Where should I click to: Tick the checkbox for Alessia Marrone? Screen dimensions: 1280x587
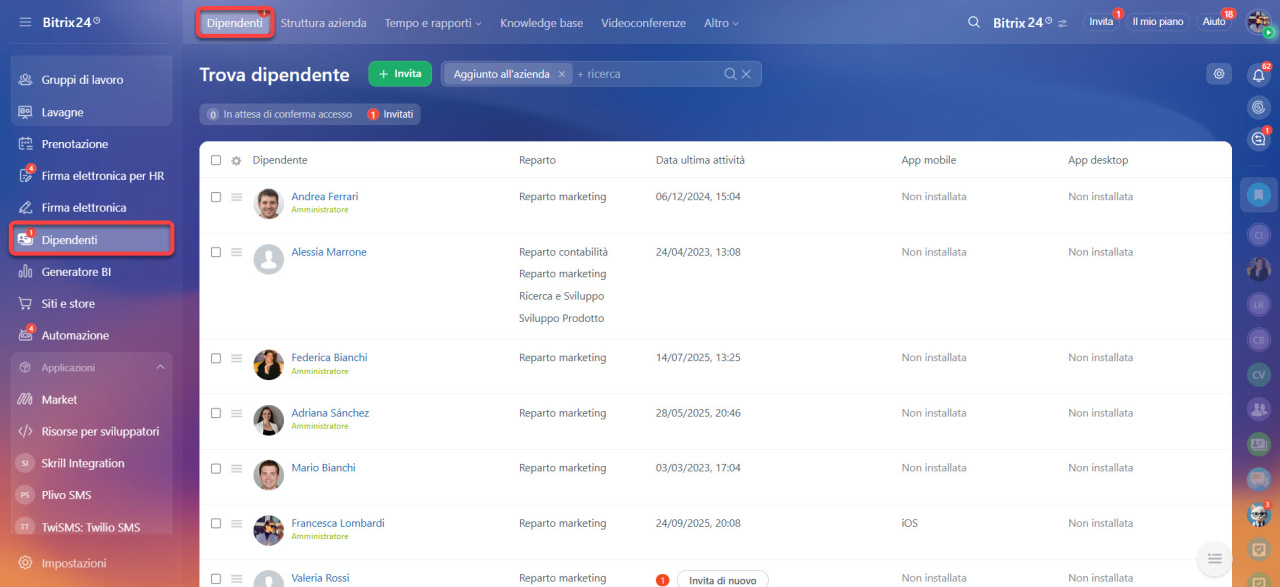pyautogui.click(x=216, y=252)
